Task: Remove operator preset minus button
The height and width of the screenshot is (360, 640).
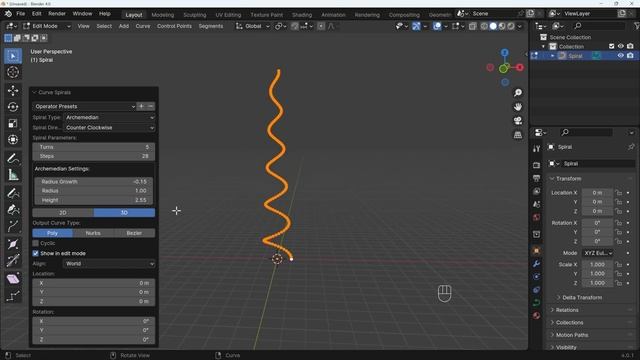Action: tap(151, 107)
